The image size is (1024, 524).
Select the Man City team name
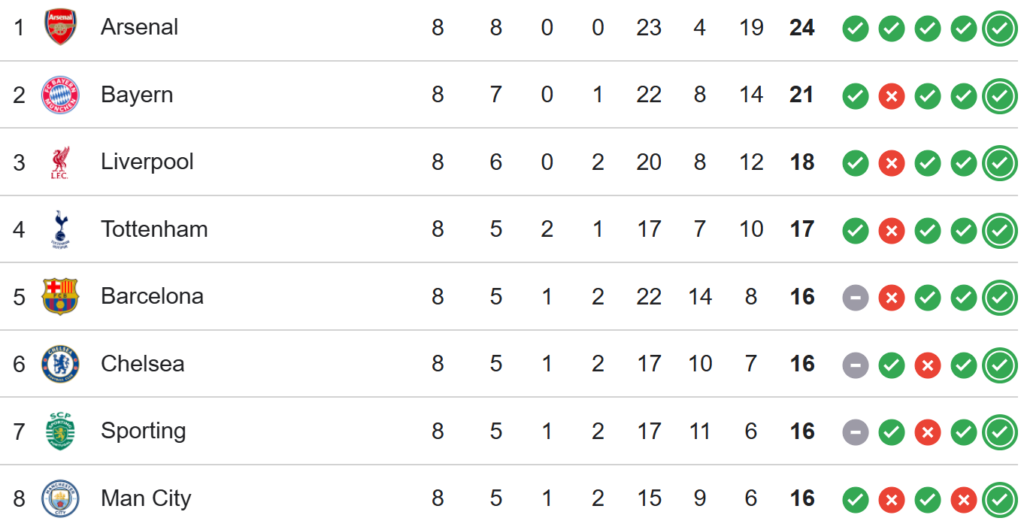(146, 498)
